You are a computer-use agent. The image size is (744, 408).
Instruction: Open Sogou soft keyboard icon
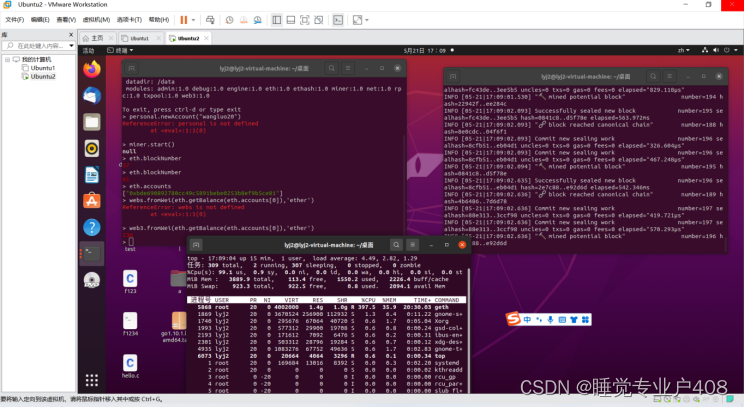[562, 319]
